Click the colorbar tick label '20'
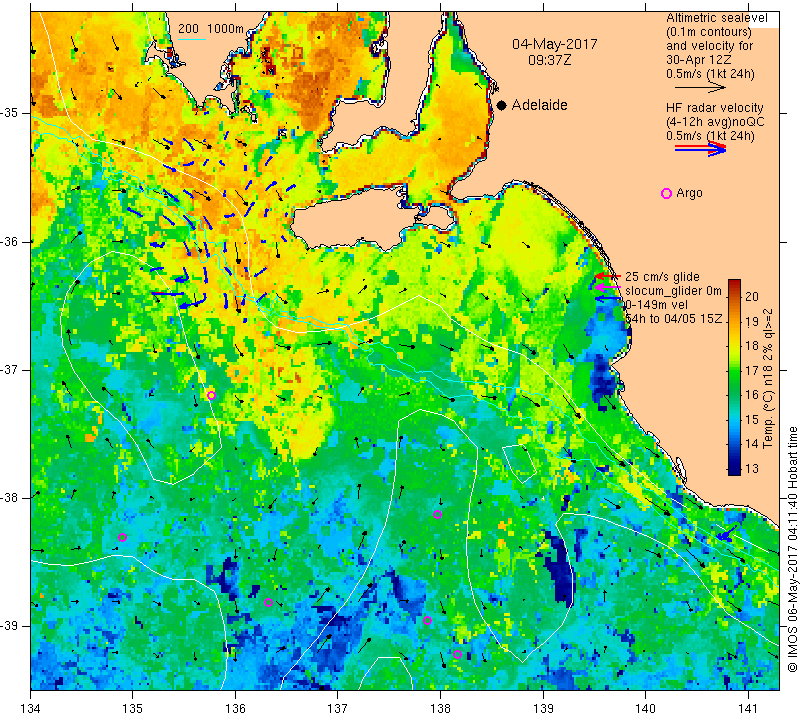This screenshot has height=720, width=800. pyautogui.click(x=752, y=296)
